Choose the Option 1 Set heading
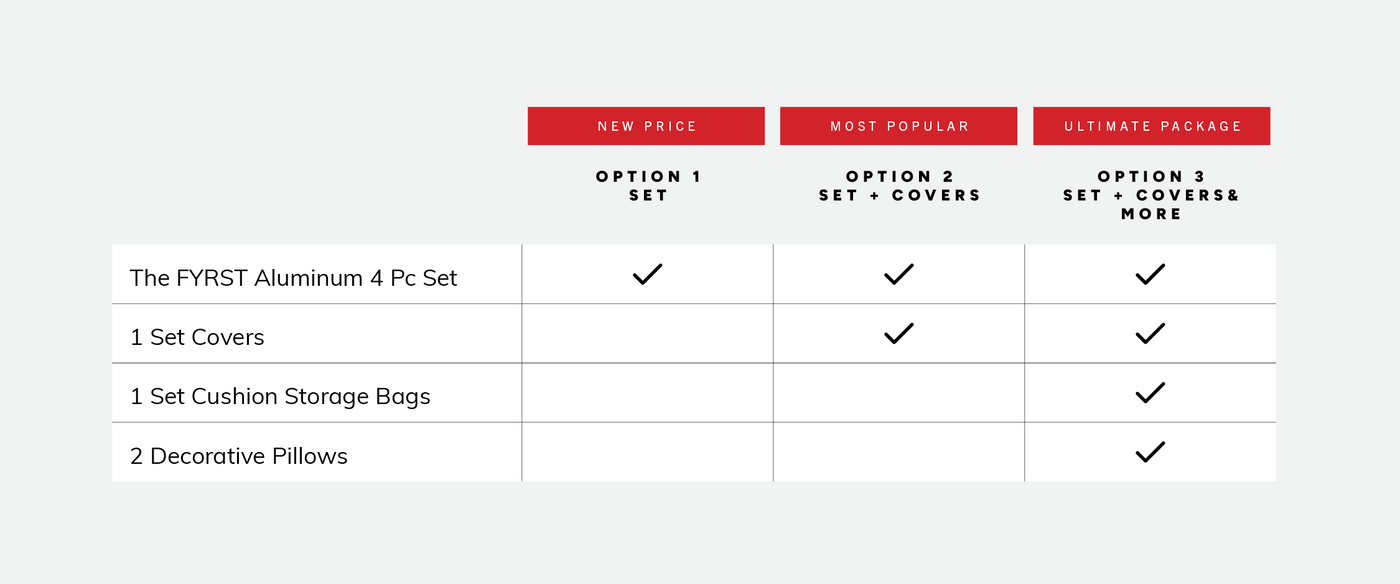Screen dimensions: 1400x584 tap(648, 186)
